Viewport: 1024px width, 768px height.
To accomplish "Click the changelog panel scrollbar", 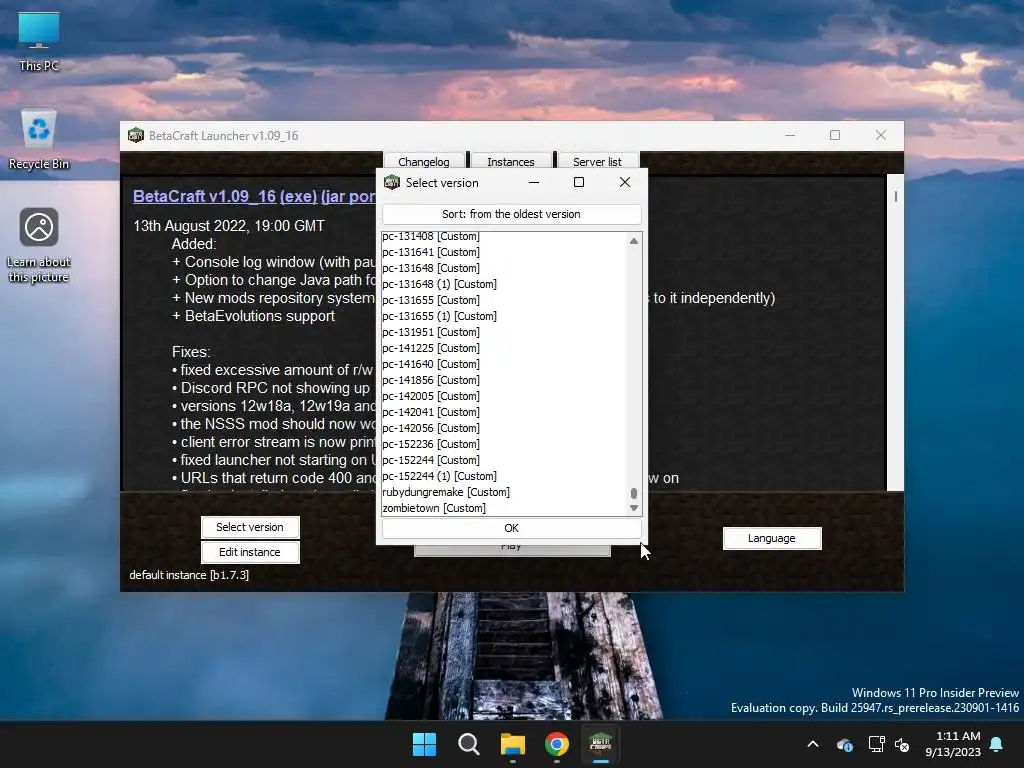I will pos(895,196).
